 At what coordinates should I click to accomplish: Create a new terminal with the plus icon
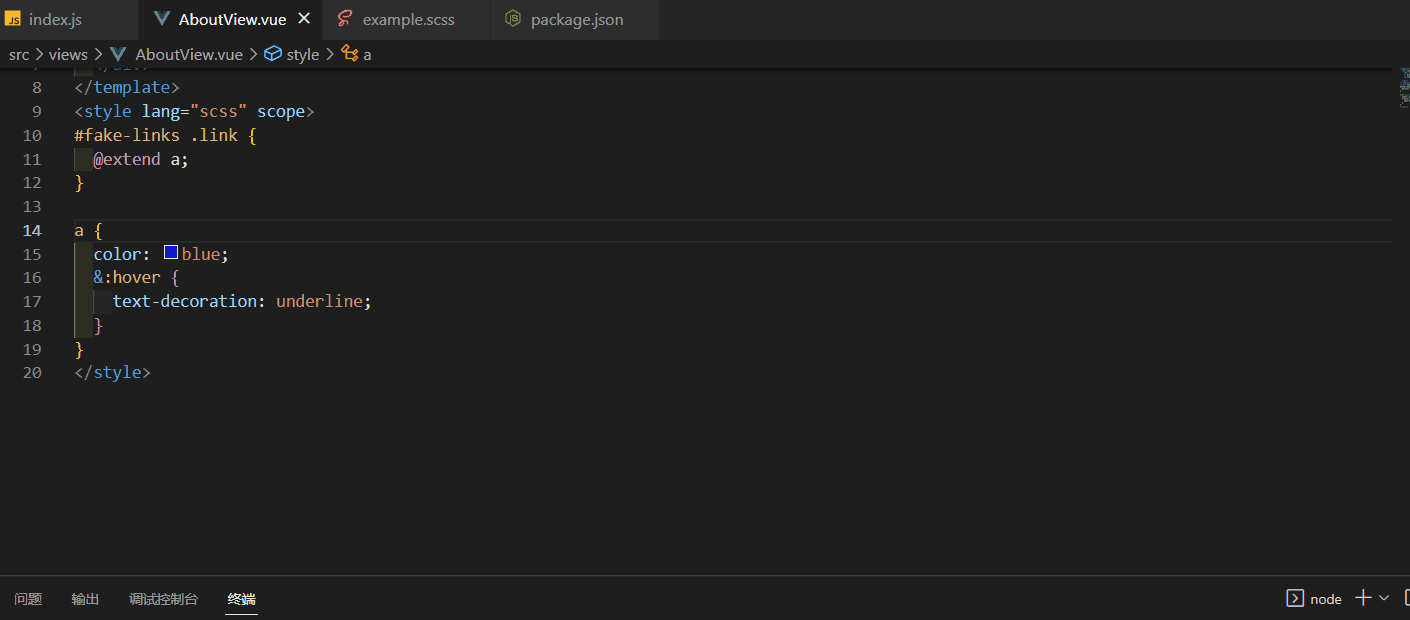(x=1362, y=597)
